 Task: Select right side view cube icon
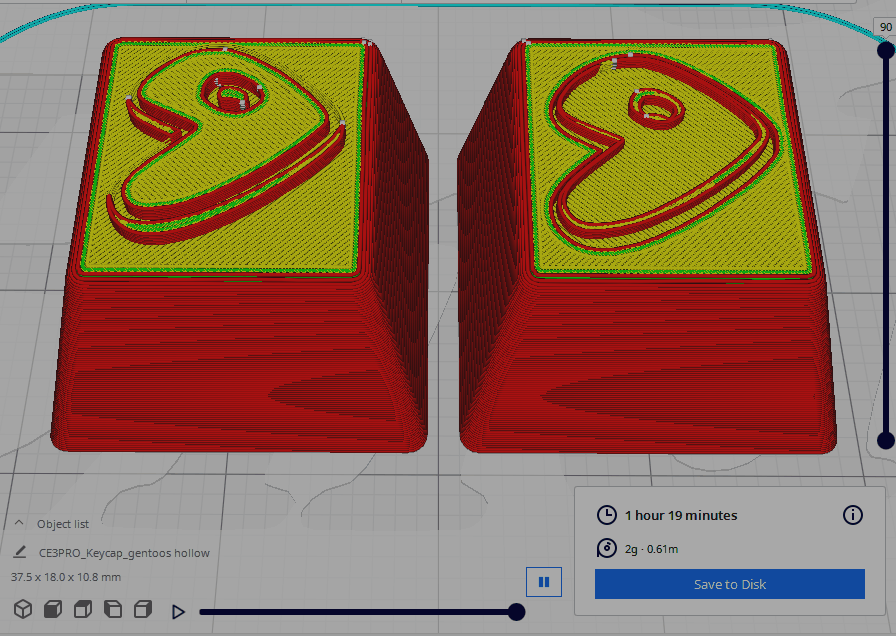[x=143, y=609]
